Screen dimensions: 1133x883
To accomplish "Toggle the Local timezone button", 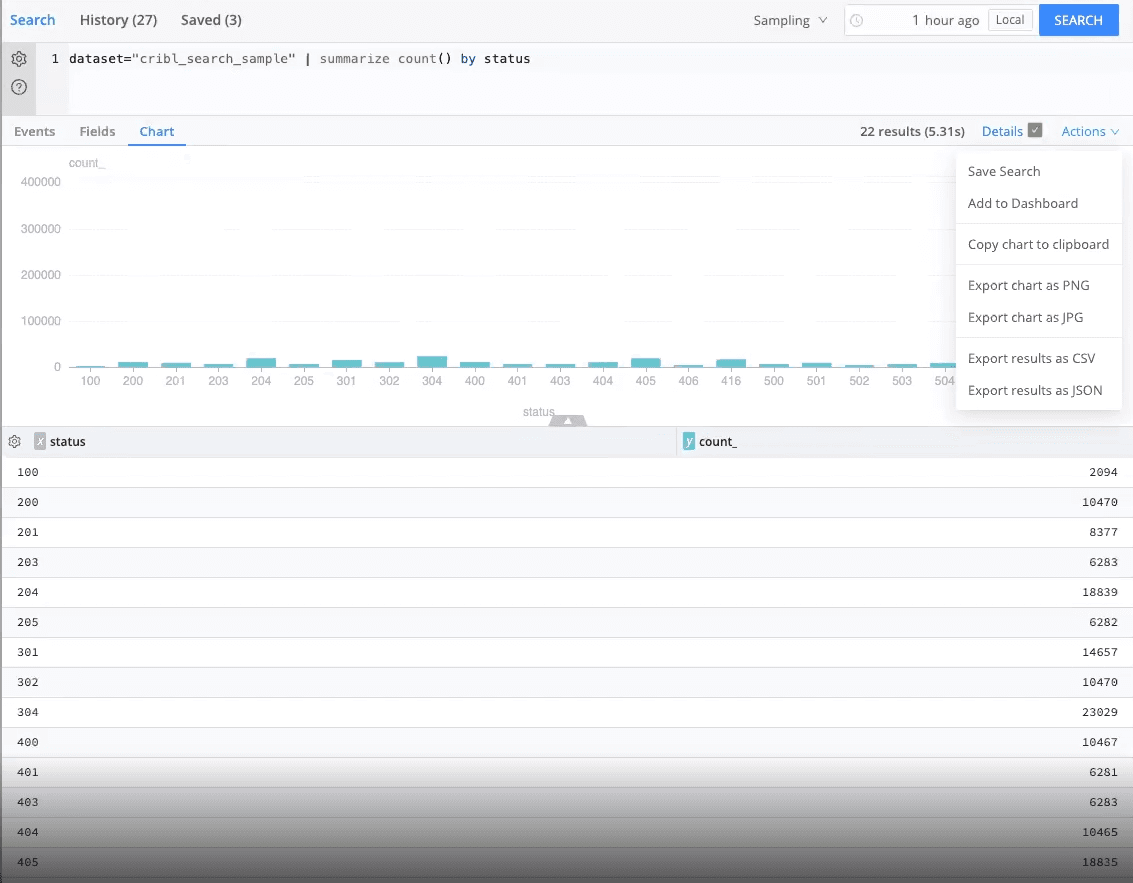I will [x=1009, y=20].
